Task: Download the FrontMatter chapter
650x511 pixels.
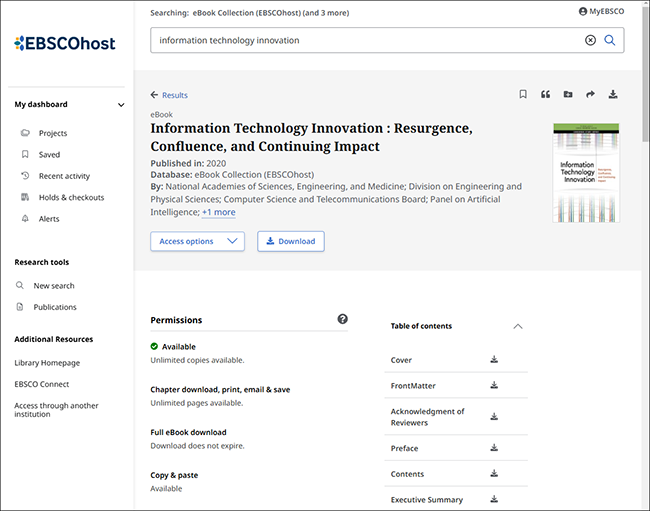Action: 494,385
